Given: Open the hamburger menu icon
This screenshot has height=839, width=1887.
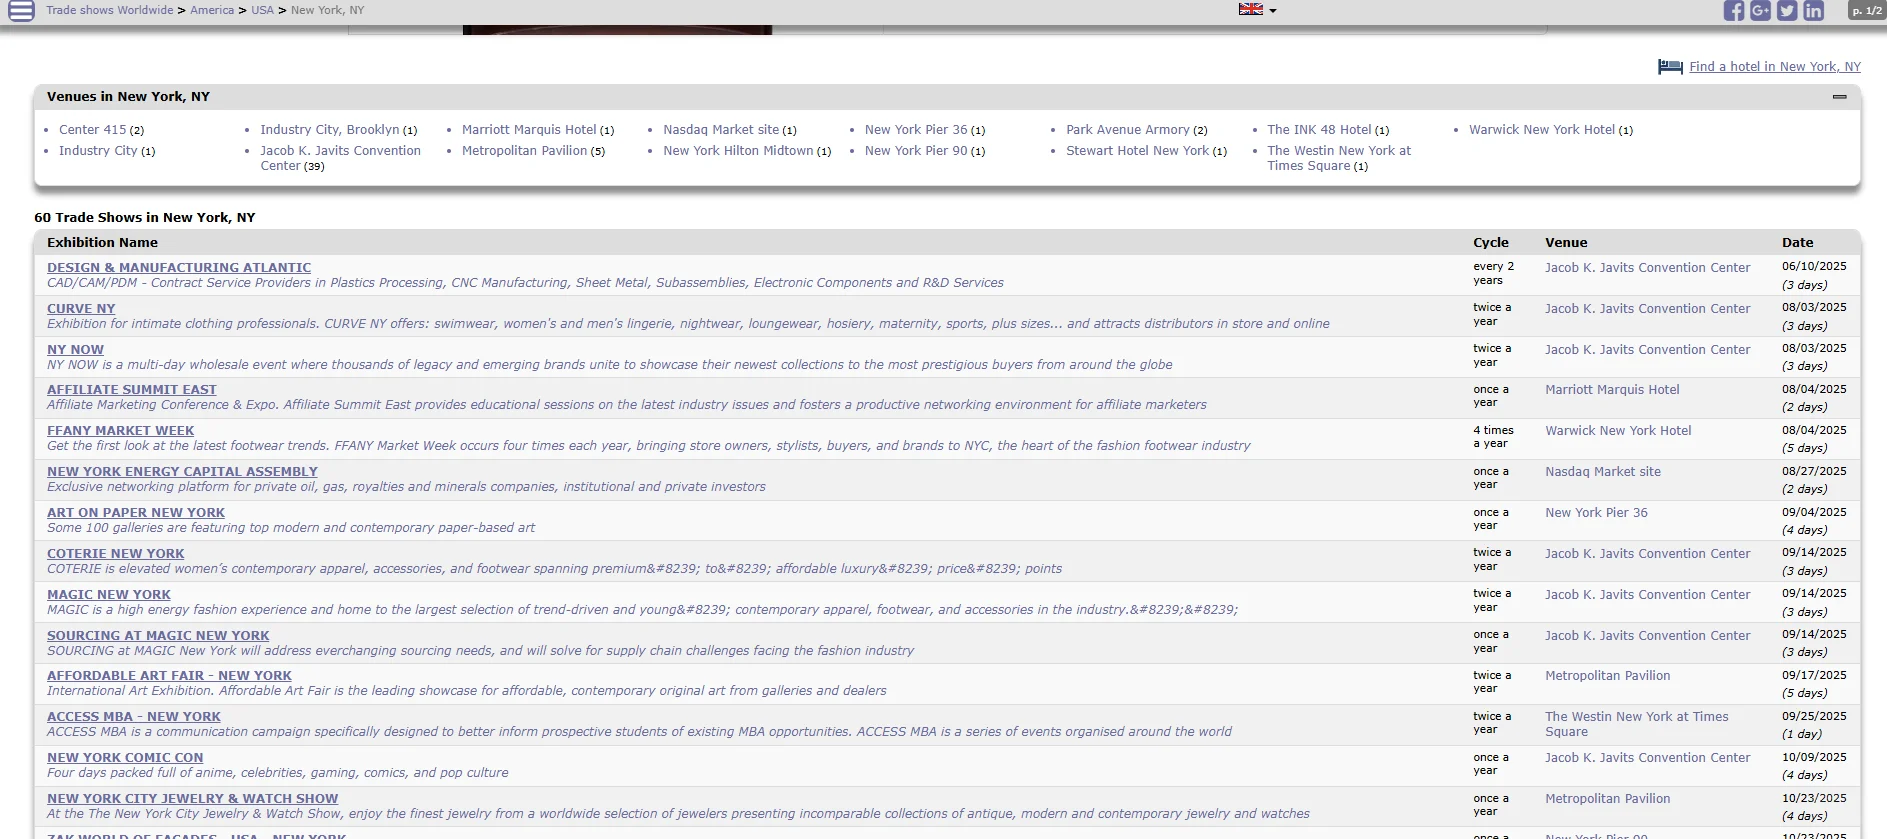Looking at the screenshot, I should click(21, 11).
